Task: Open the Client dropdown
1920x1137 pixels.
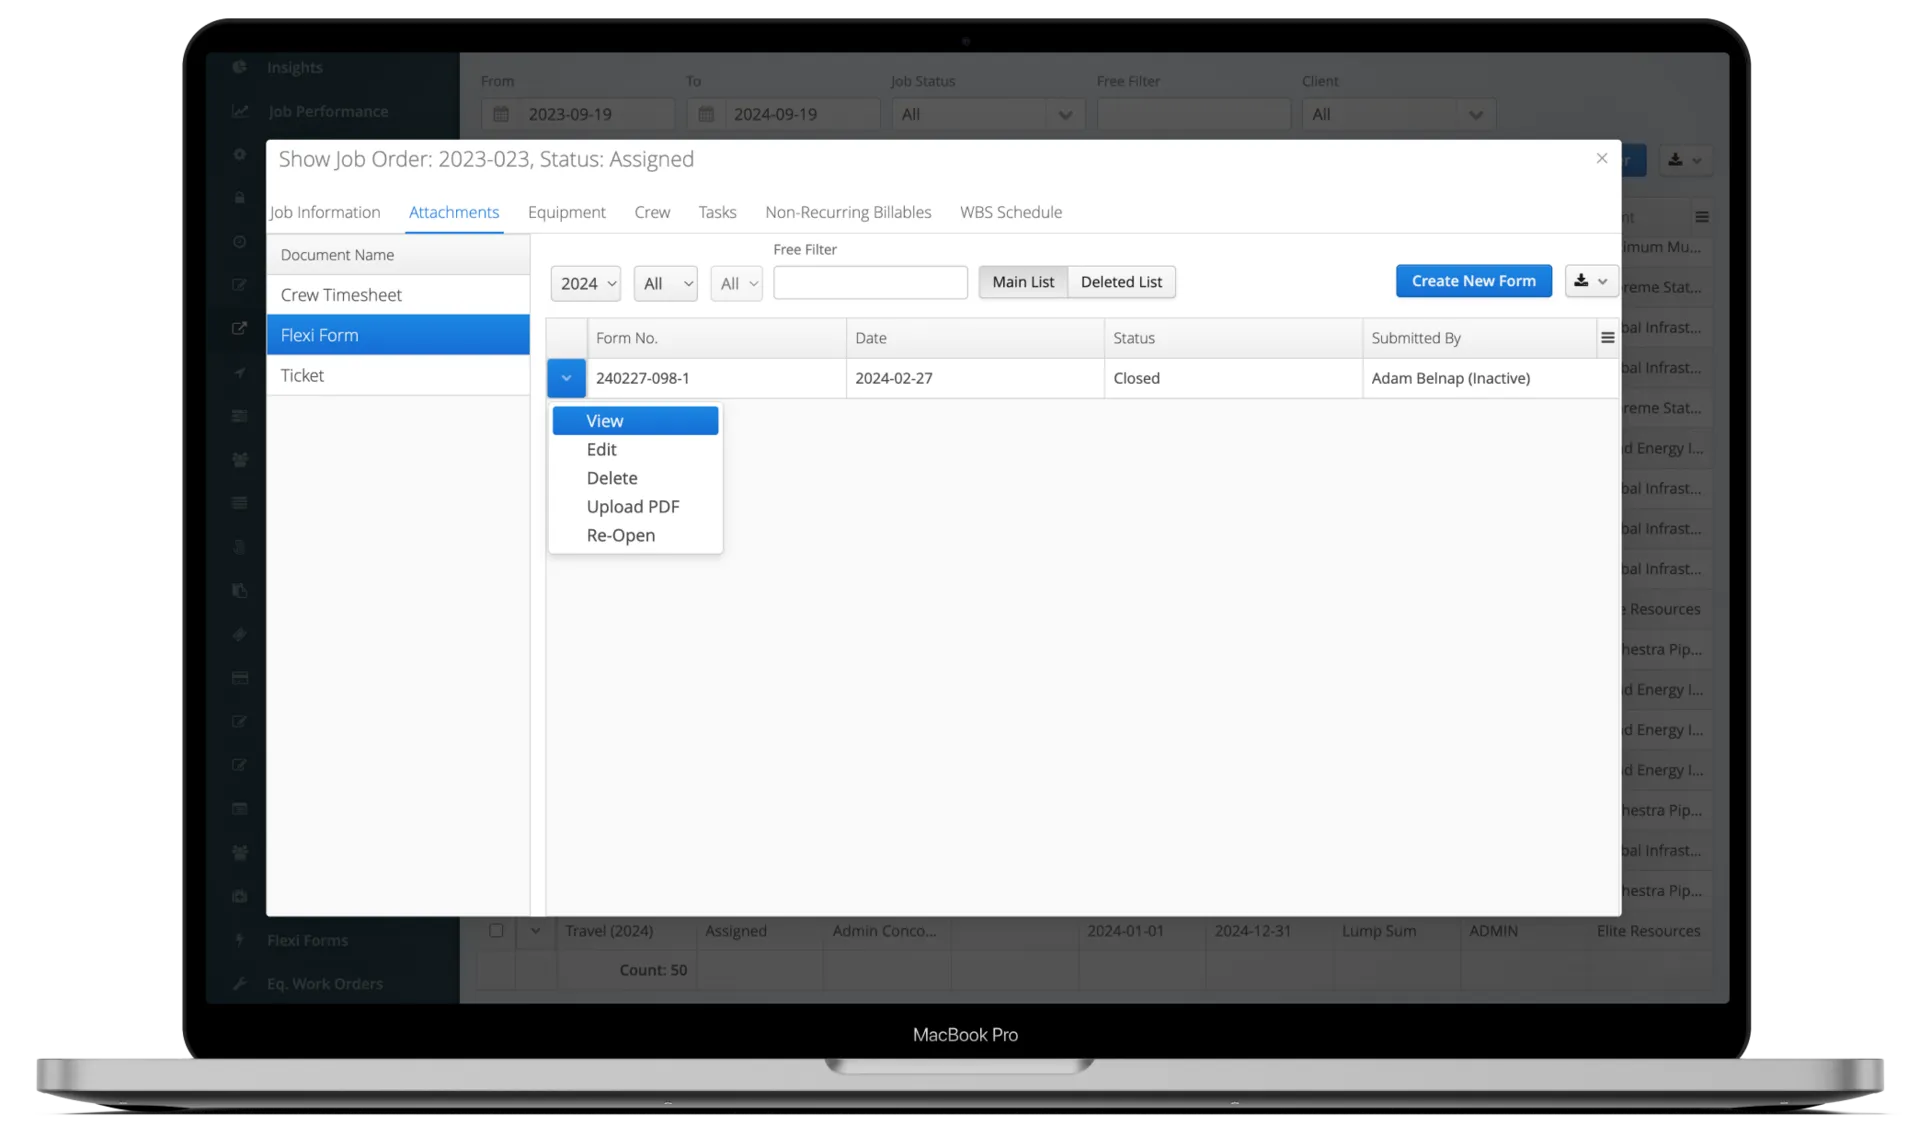Action: pyautogui.click(x=1398, y=114)
